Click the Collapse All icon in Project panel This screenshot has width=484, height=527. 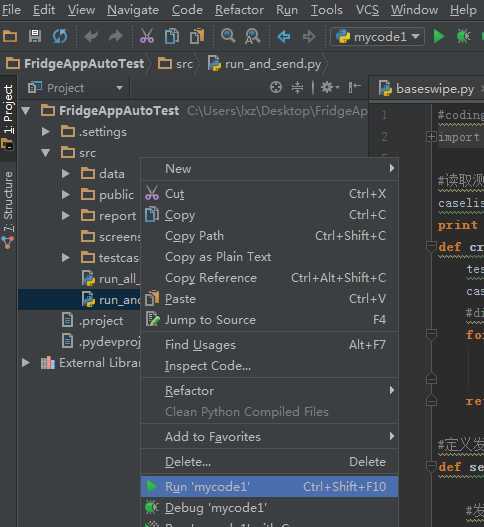coord(297,88)
